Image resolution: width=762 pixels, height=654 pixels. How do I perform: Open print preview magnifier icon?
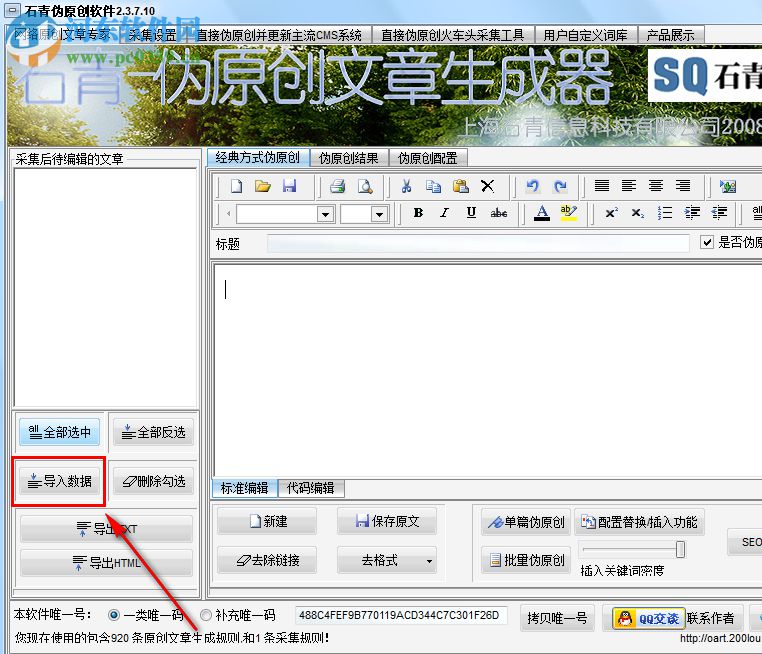[365, 186]
